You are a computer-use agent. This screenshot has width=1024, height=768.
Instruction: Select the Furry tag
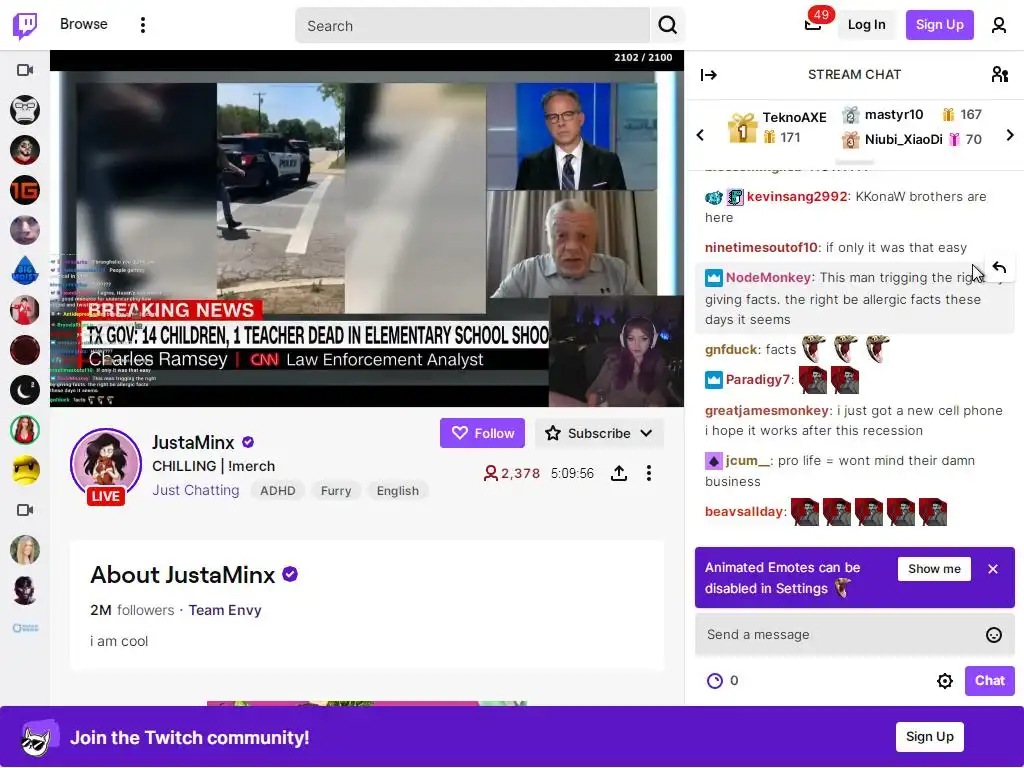coord(336,490)
